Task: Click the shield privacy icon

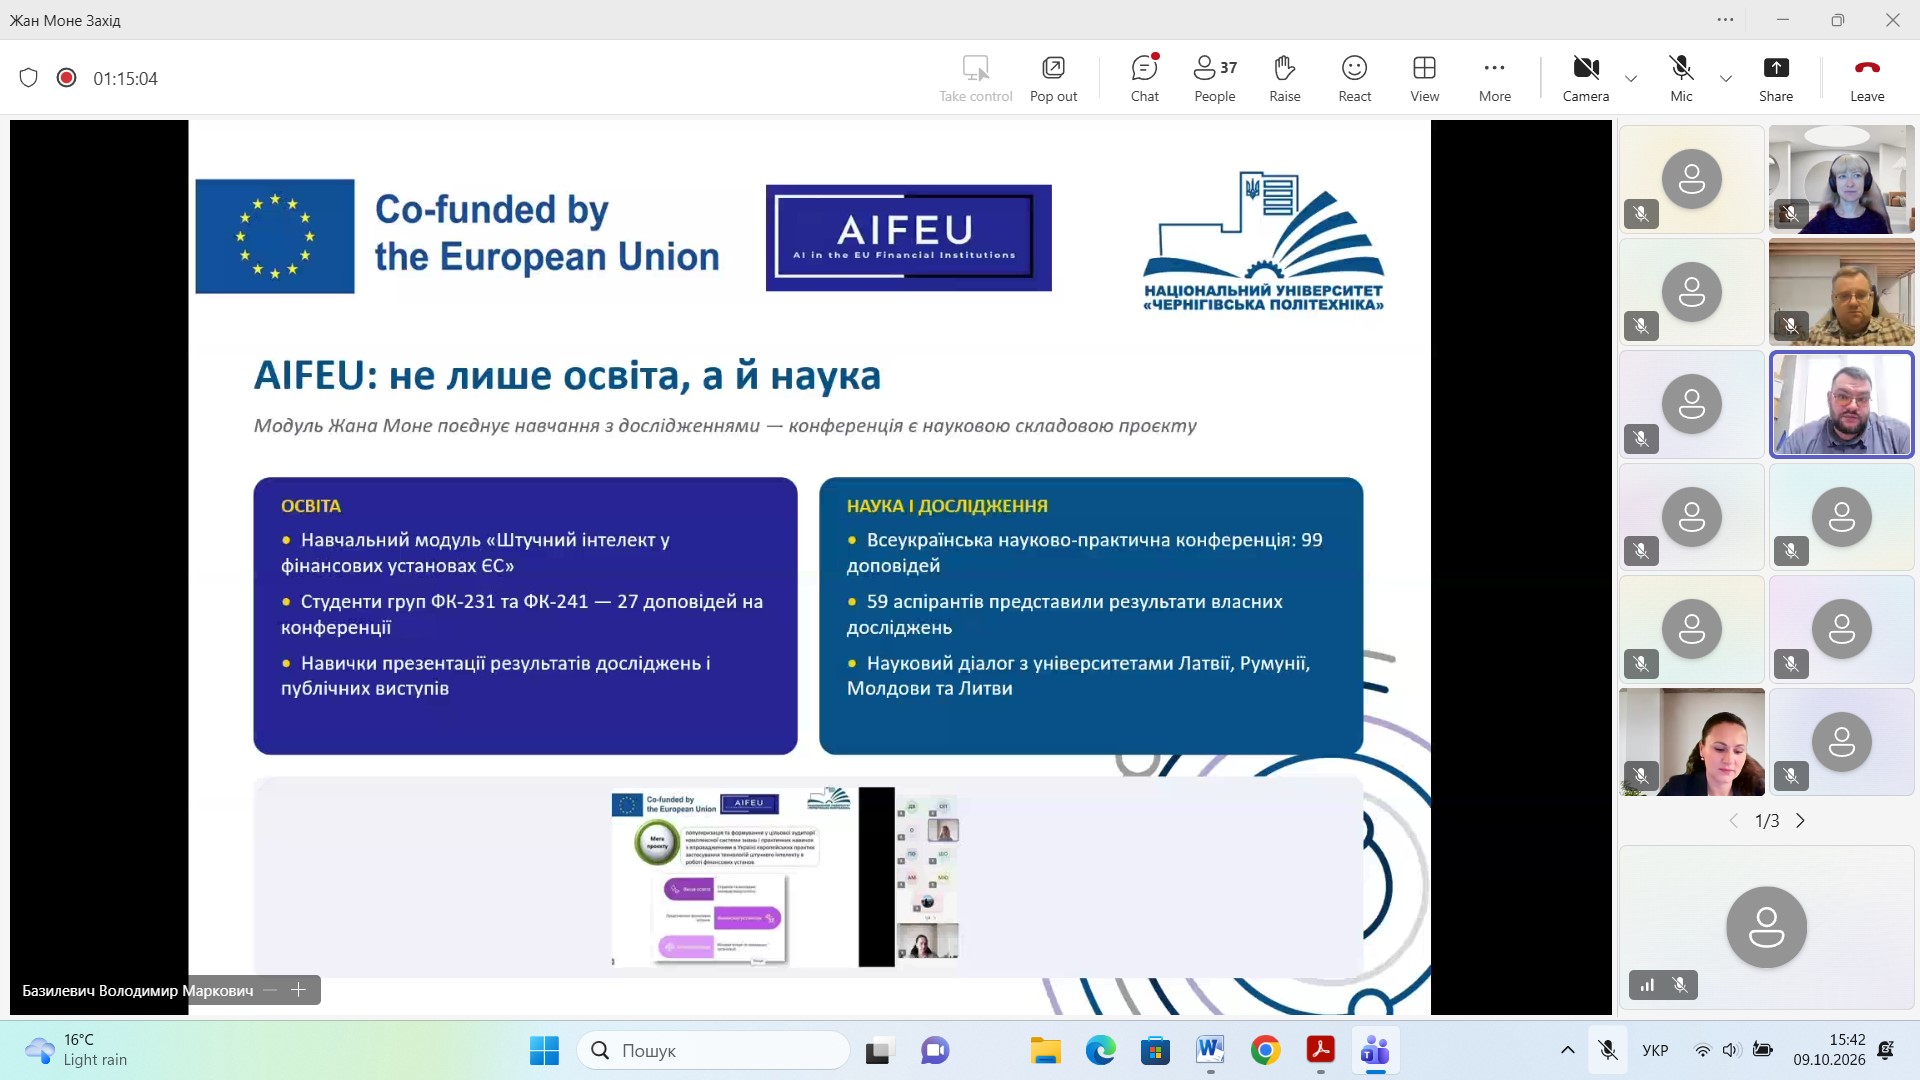Action: pos(29,78)
